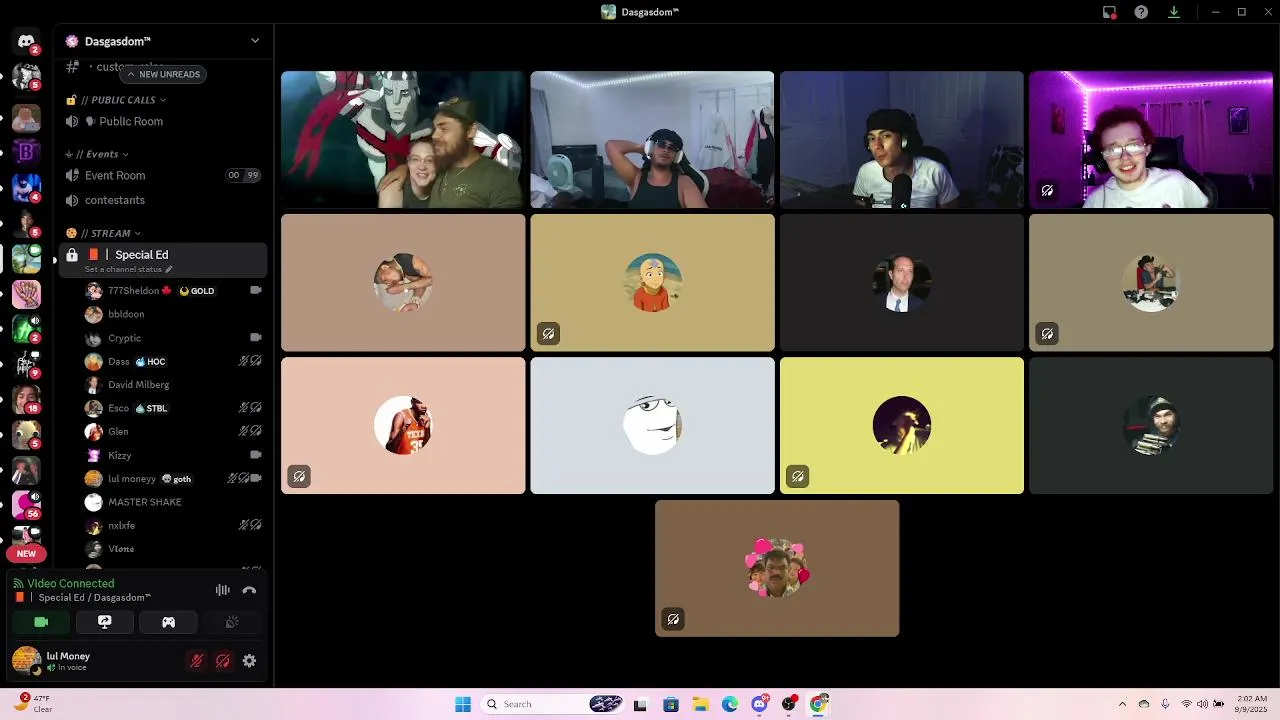The height and width of the screenshot is (720, 1280).
Task: Click the speaker icon beside contestants
Action: pyautogui.click(x=72, y=200)
